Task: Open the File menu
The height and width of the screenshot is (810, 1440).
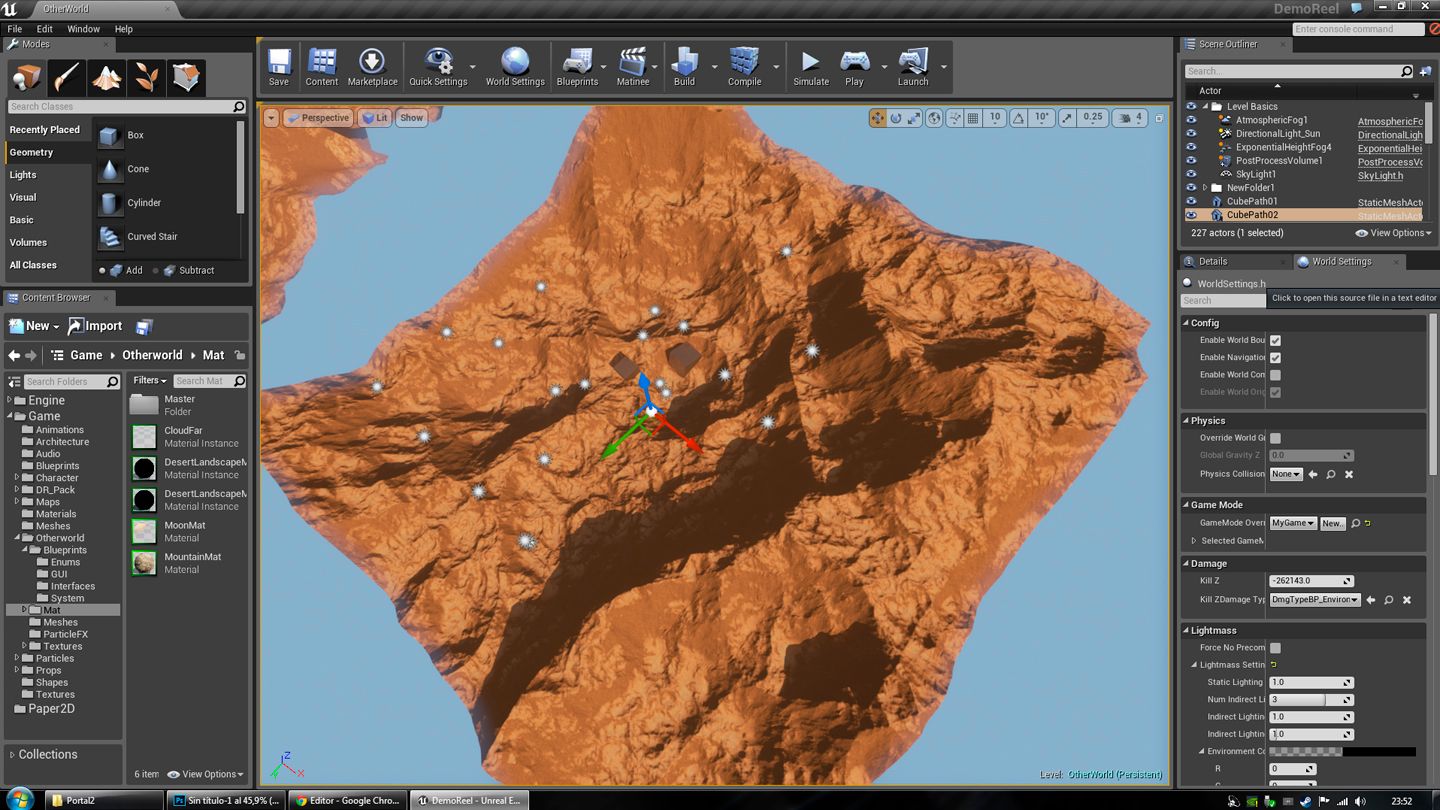Action: coord(15,29)
